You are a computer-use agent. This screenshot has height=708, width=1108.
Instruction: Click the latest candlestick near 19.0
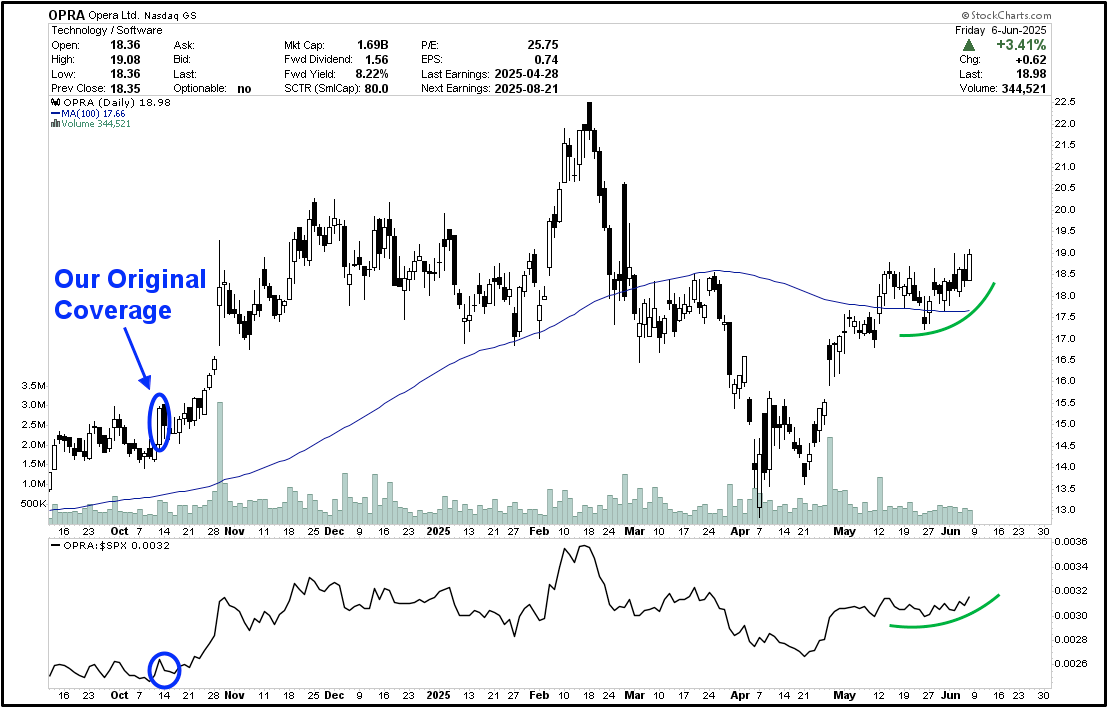pyautogui.click(x=969, y=266)
